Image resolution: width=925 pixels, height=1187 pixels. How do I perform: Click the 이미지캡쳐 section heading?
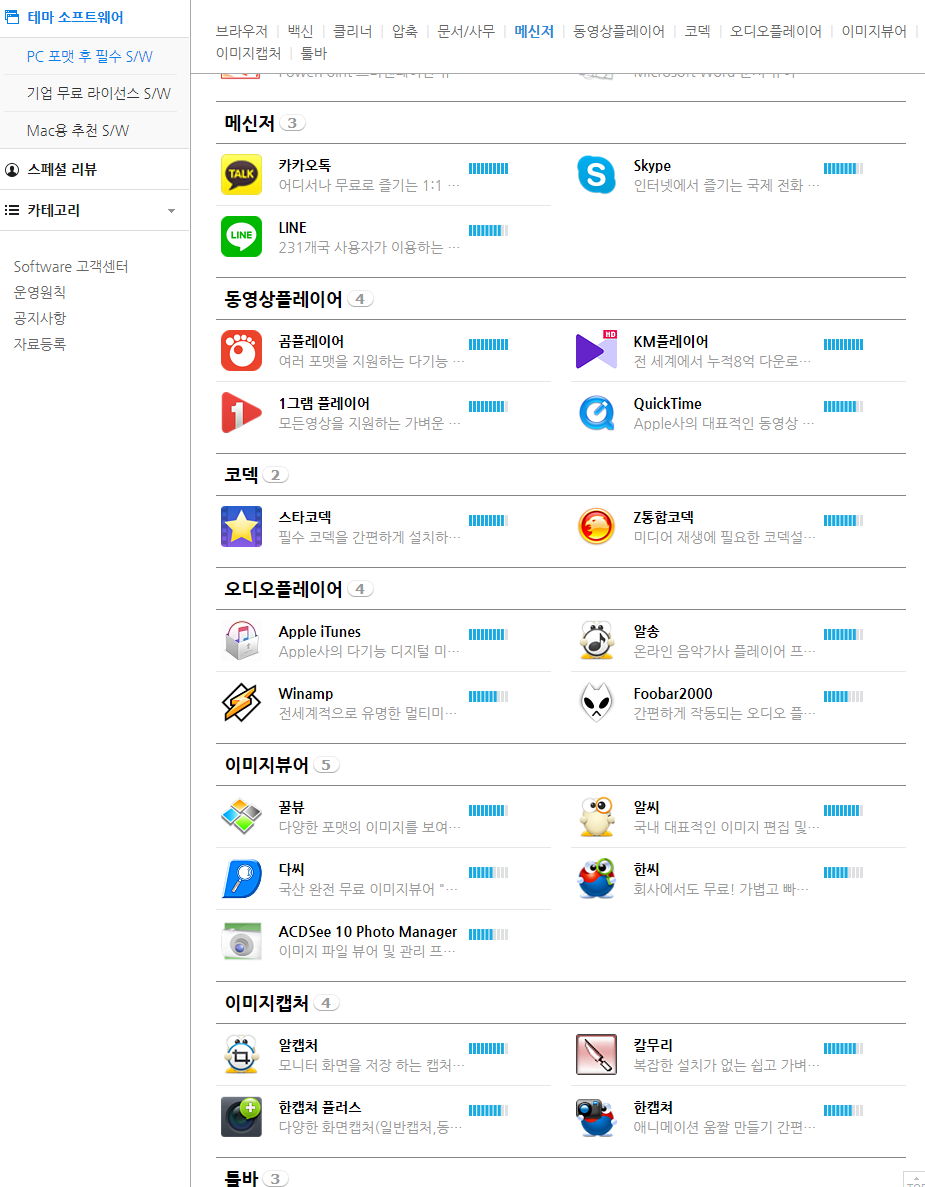tap(266, 1003)
